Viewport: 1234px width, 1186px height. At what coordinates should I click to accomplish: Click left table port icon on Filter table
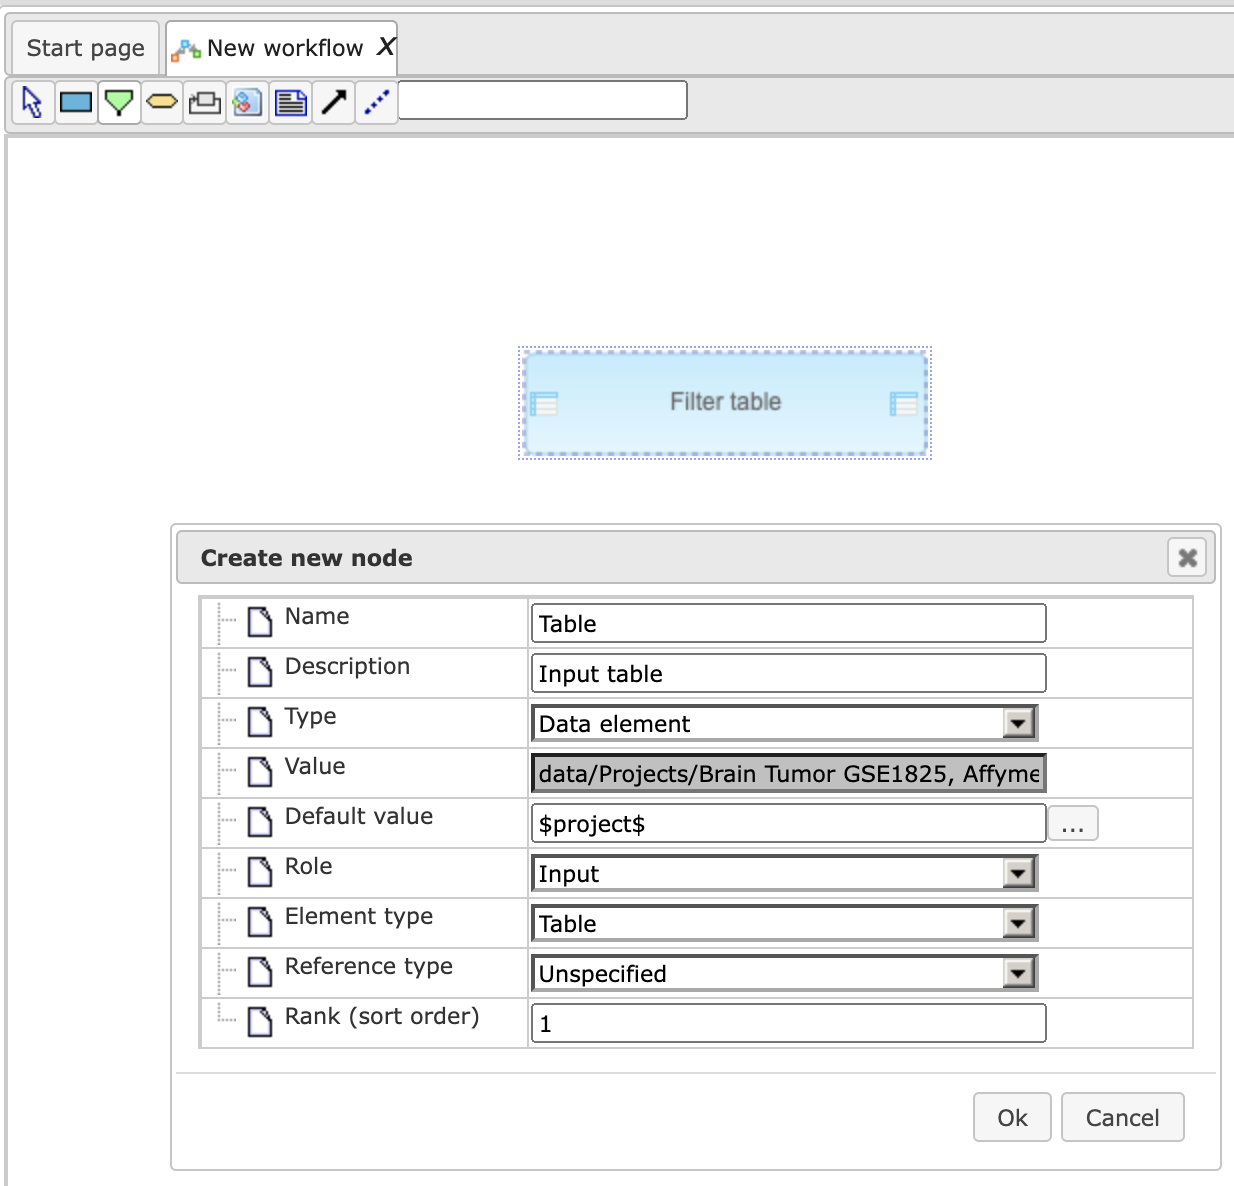pos(544,403)
